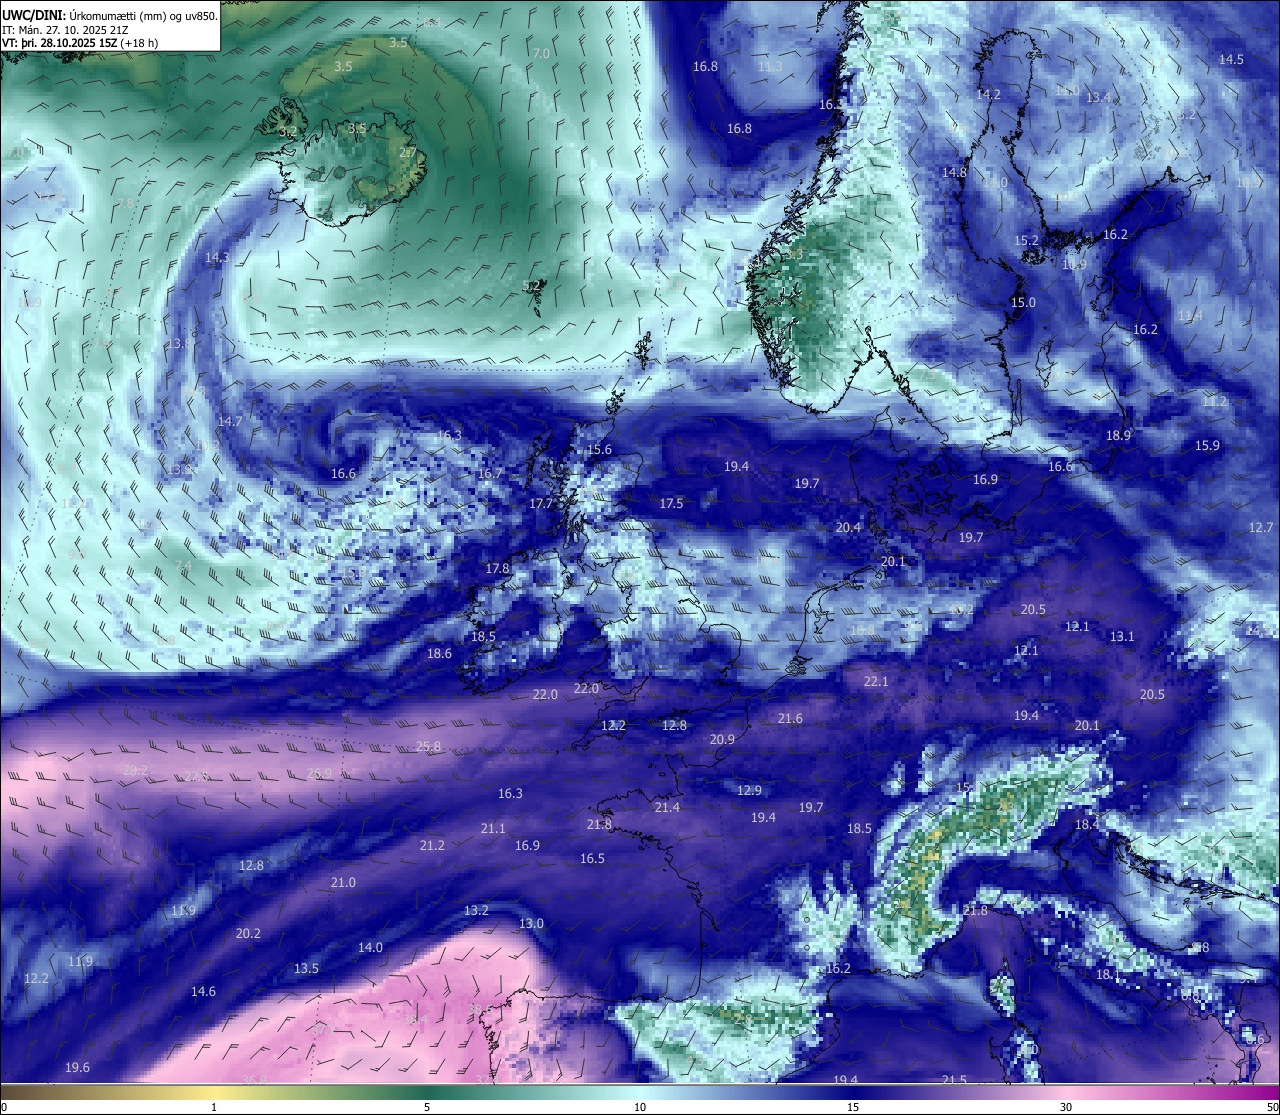Click the 12.9 value map label
This screenshot has height=1115, width=1280.
[x=749, y=790]
